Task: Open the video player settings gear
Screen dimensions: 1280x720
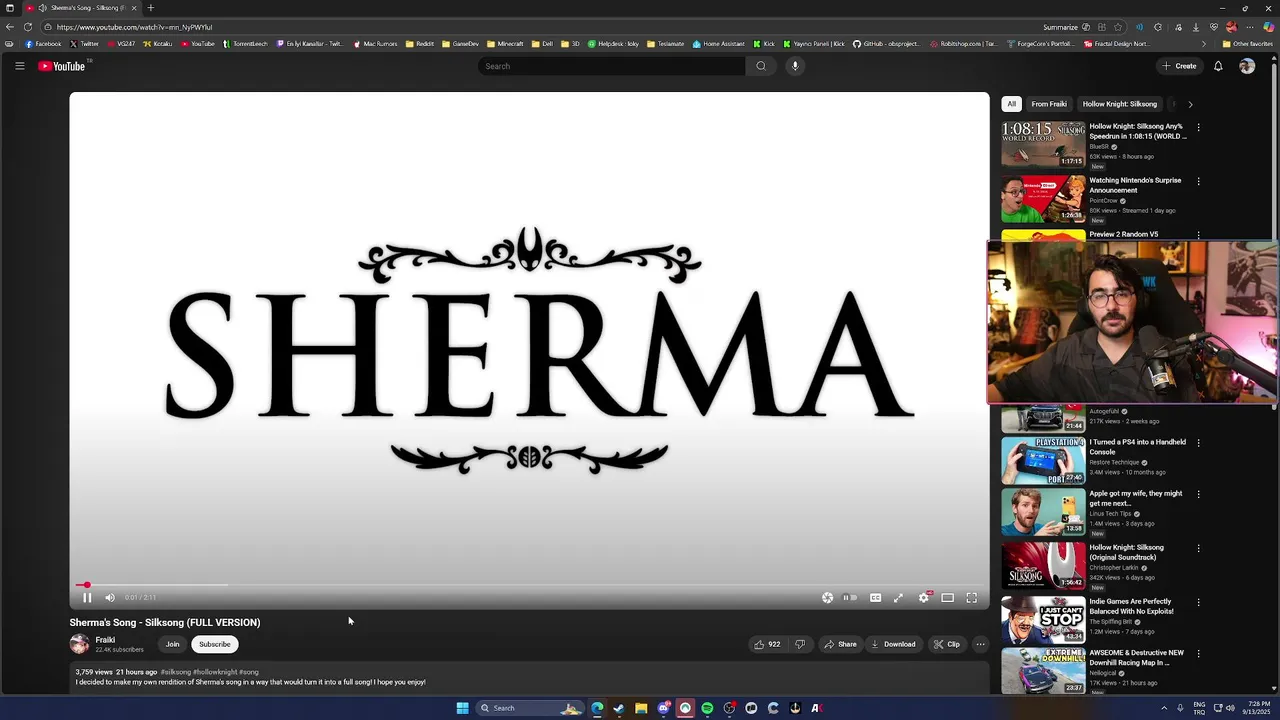Action: [924, 598]
